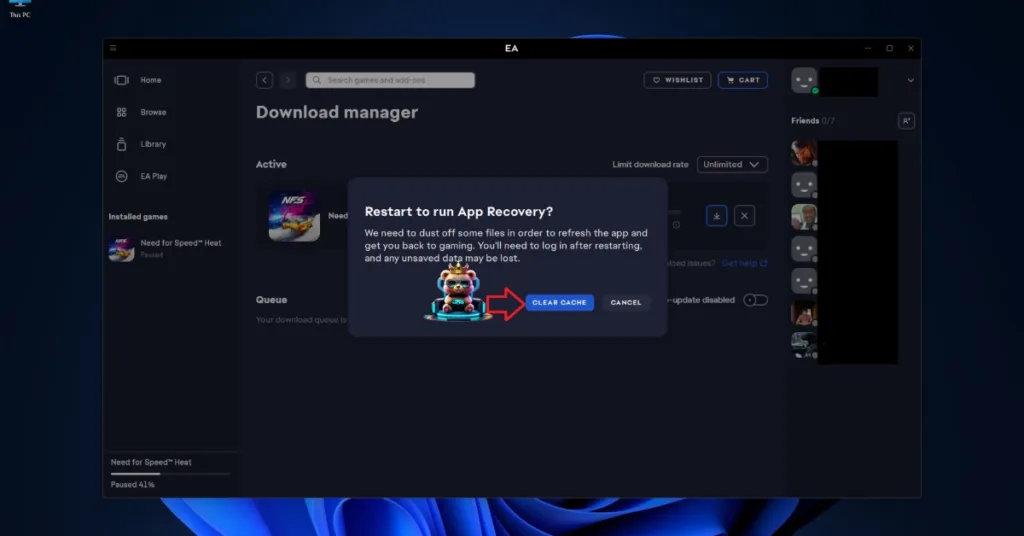Screen dimensions: 1024x536
Task: Click the seventh friend avatar
Action: point(804,345)
